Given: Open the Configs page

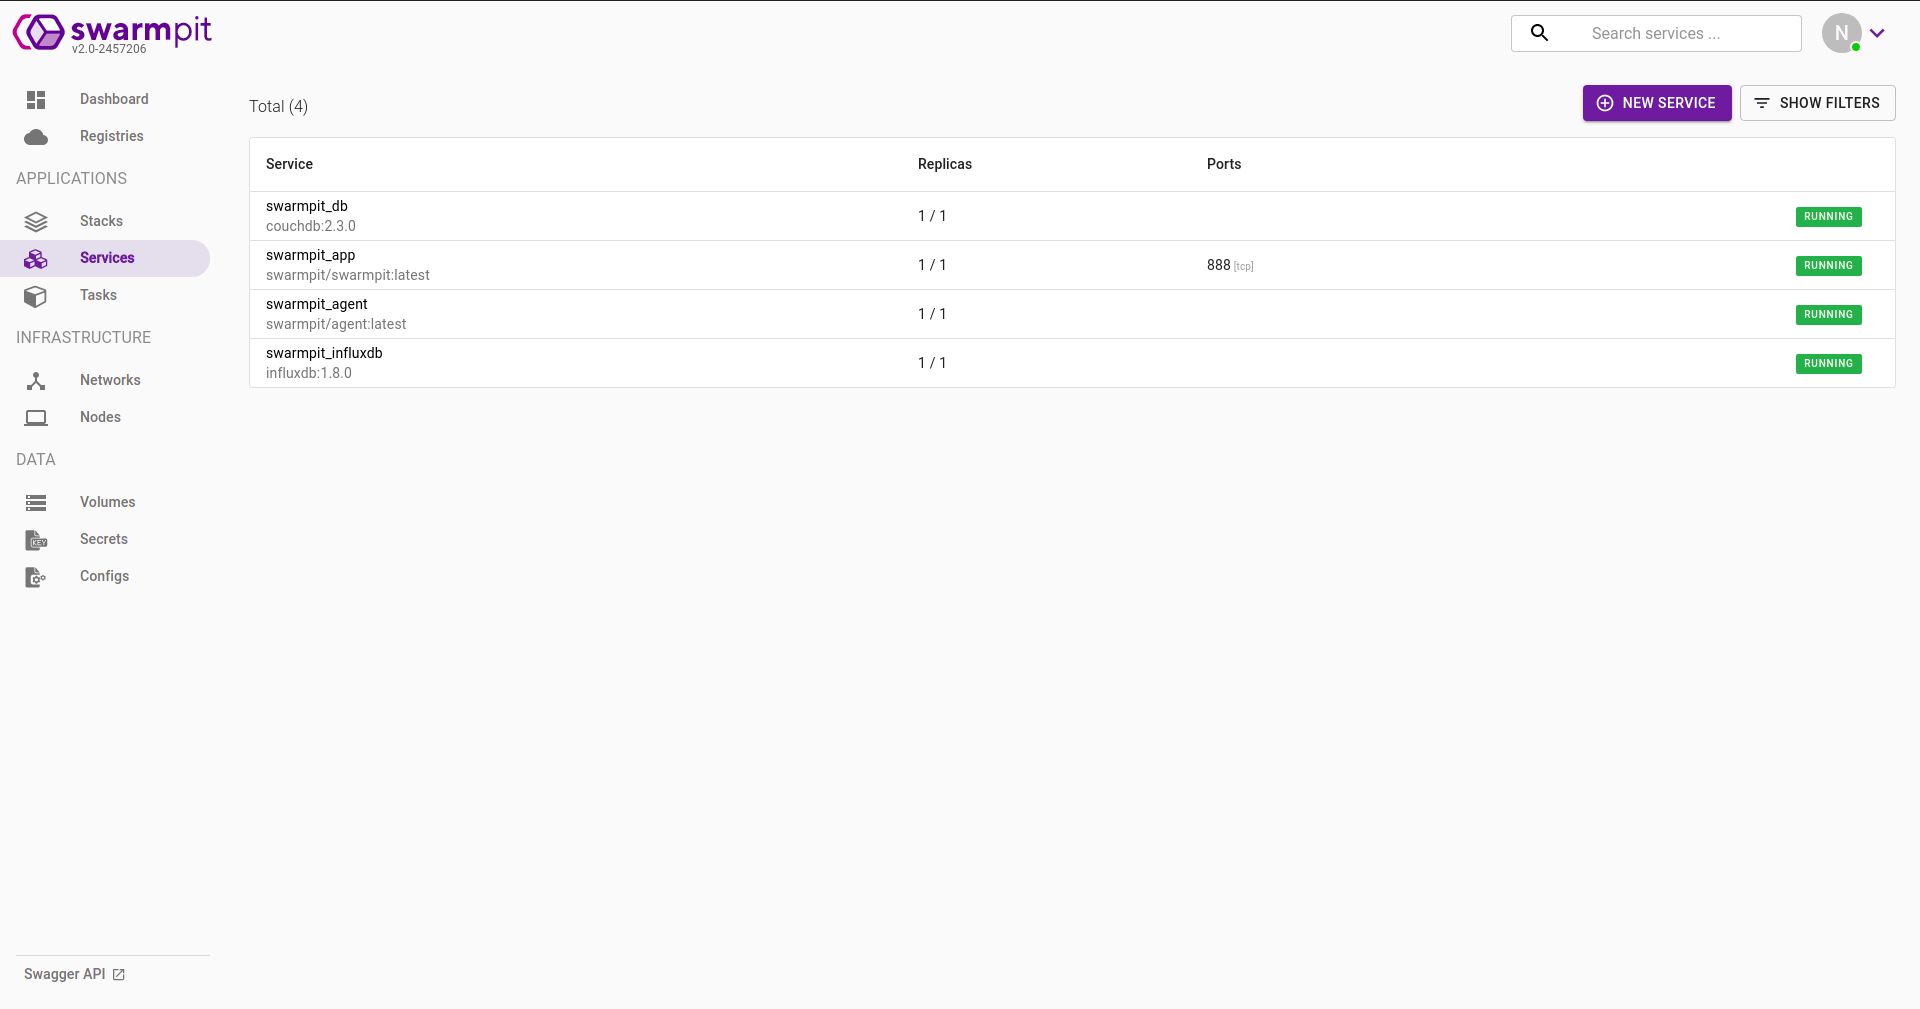Looking at the screenshot, I should 105,576.
